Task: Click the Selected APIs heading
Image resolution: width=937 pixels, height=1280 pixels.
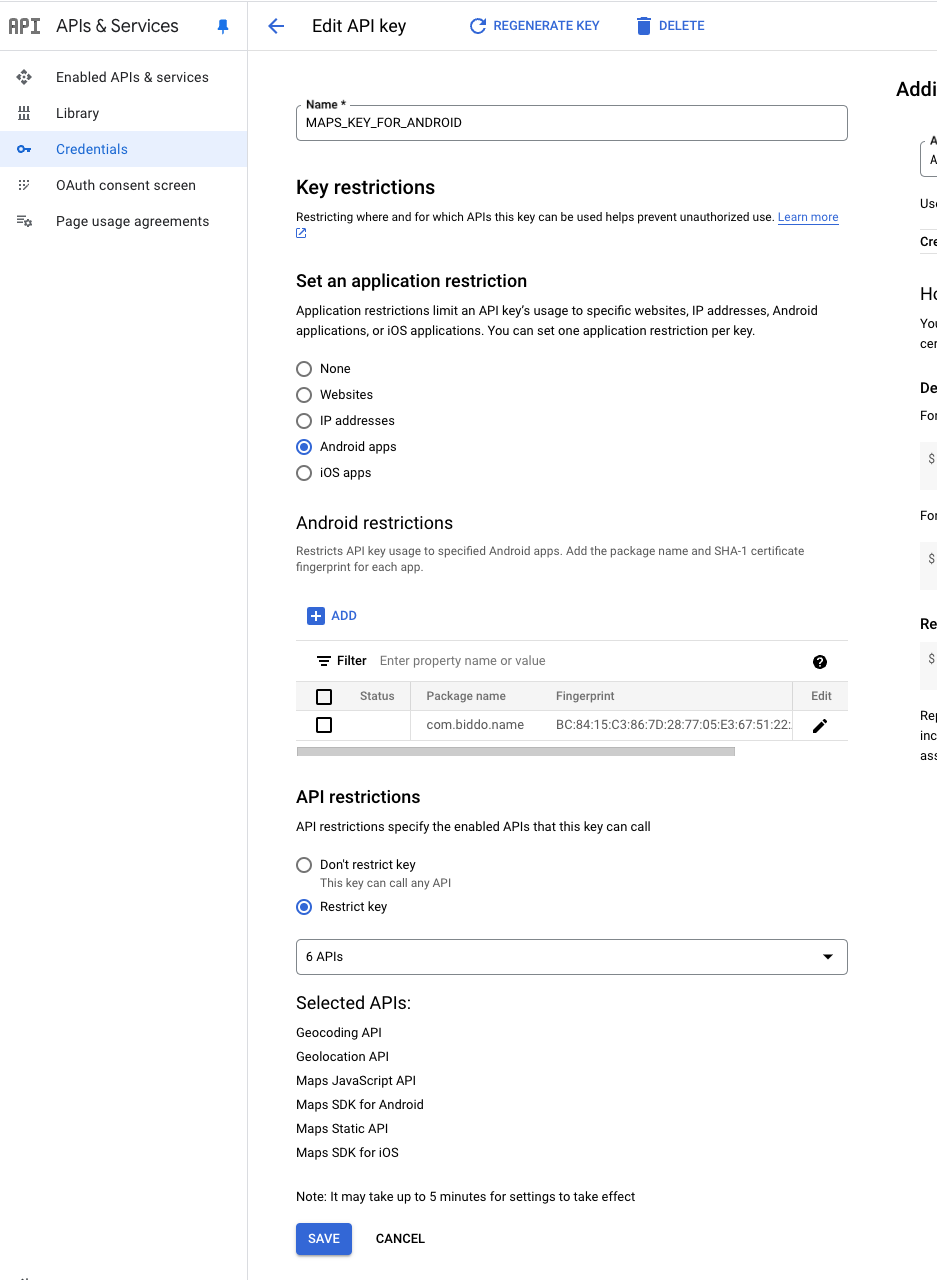Action: point(353,1003)
